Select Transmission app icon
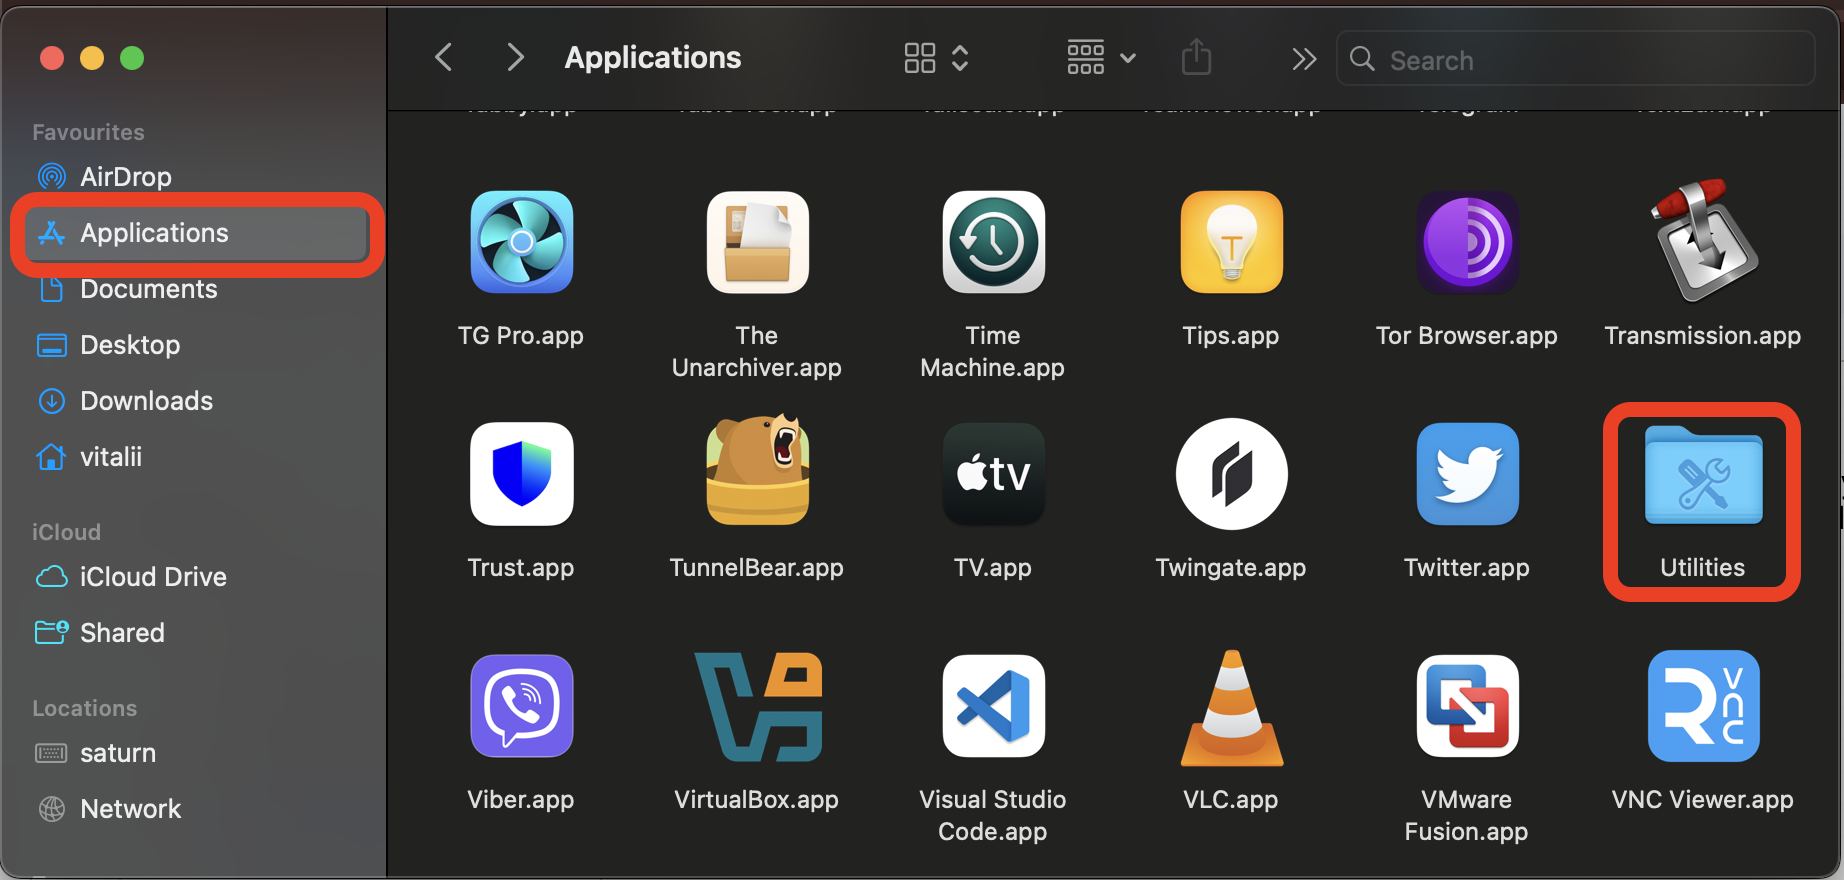The height and width of the screenshot is (880, 1844). click(1703, 240)
